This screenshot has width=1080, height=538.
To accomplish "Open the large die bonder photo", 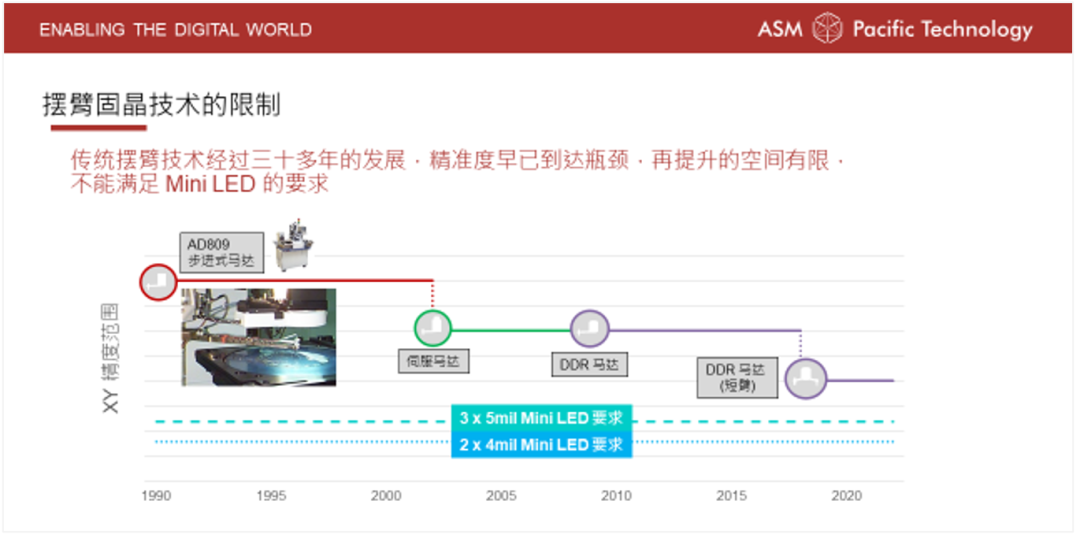I will coord(258,337).
